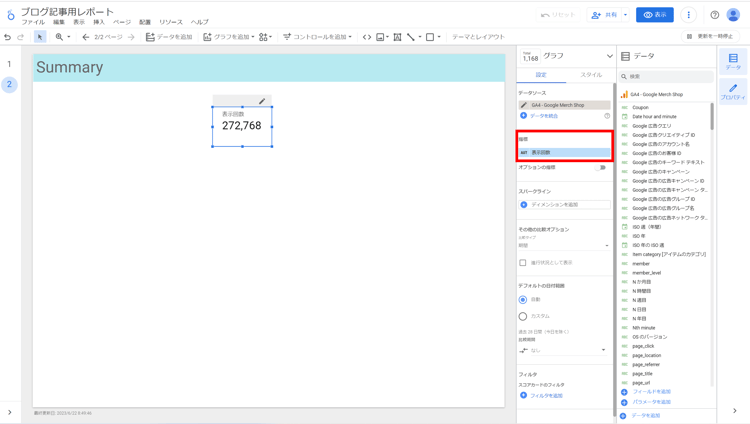This screenshot has height=424, width=750.
Task: Click the help question mark icon
Action: point(714,15)
